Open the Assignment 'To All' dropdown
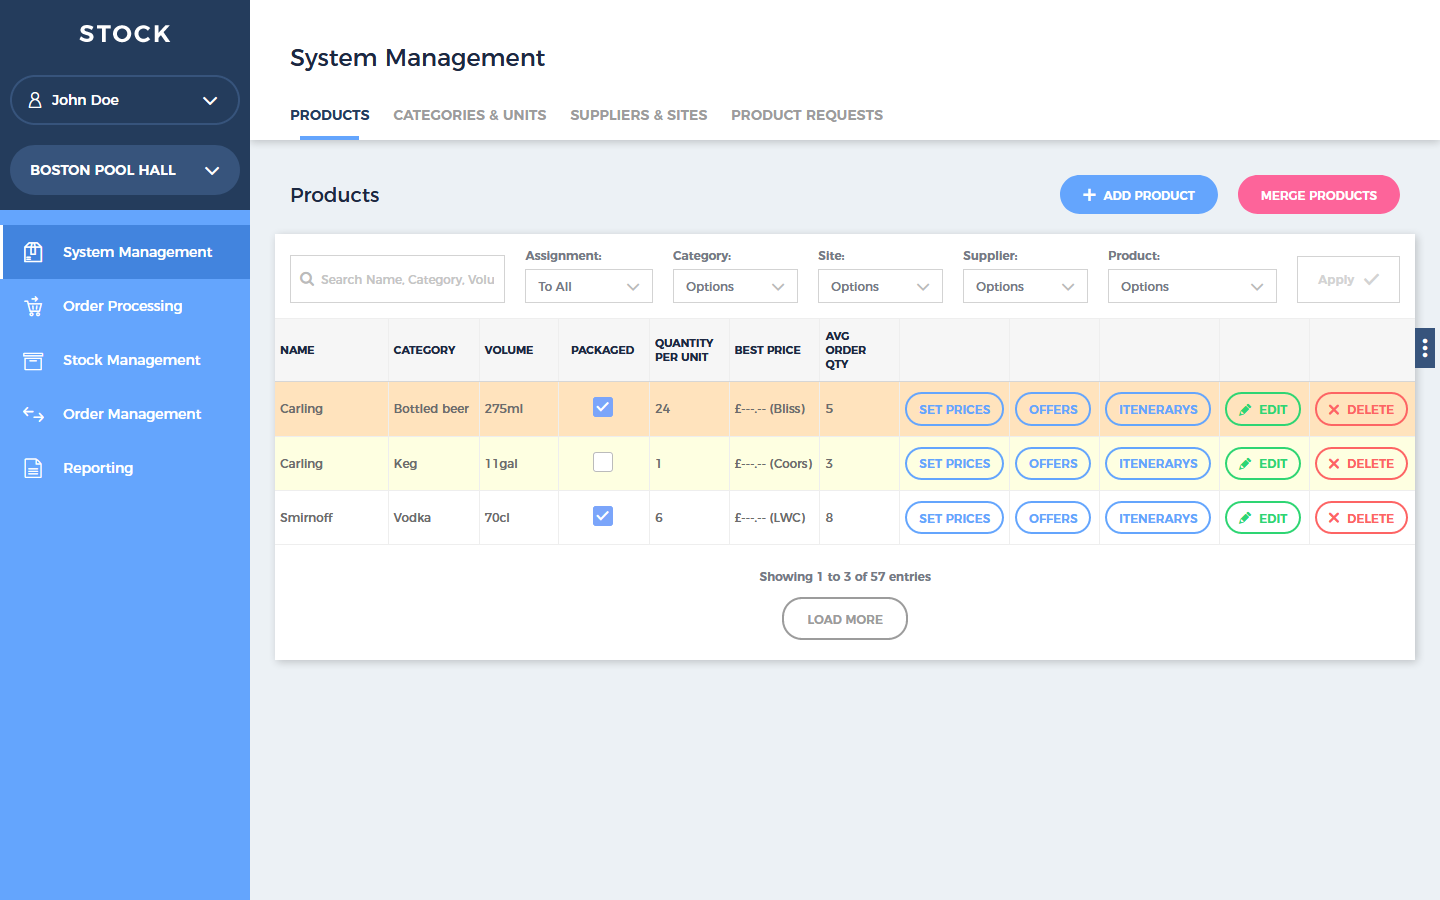 (588, 286)
